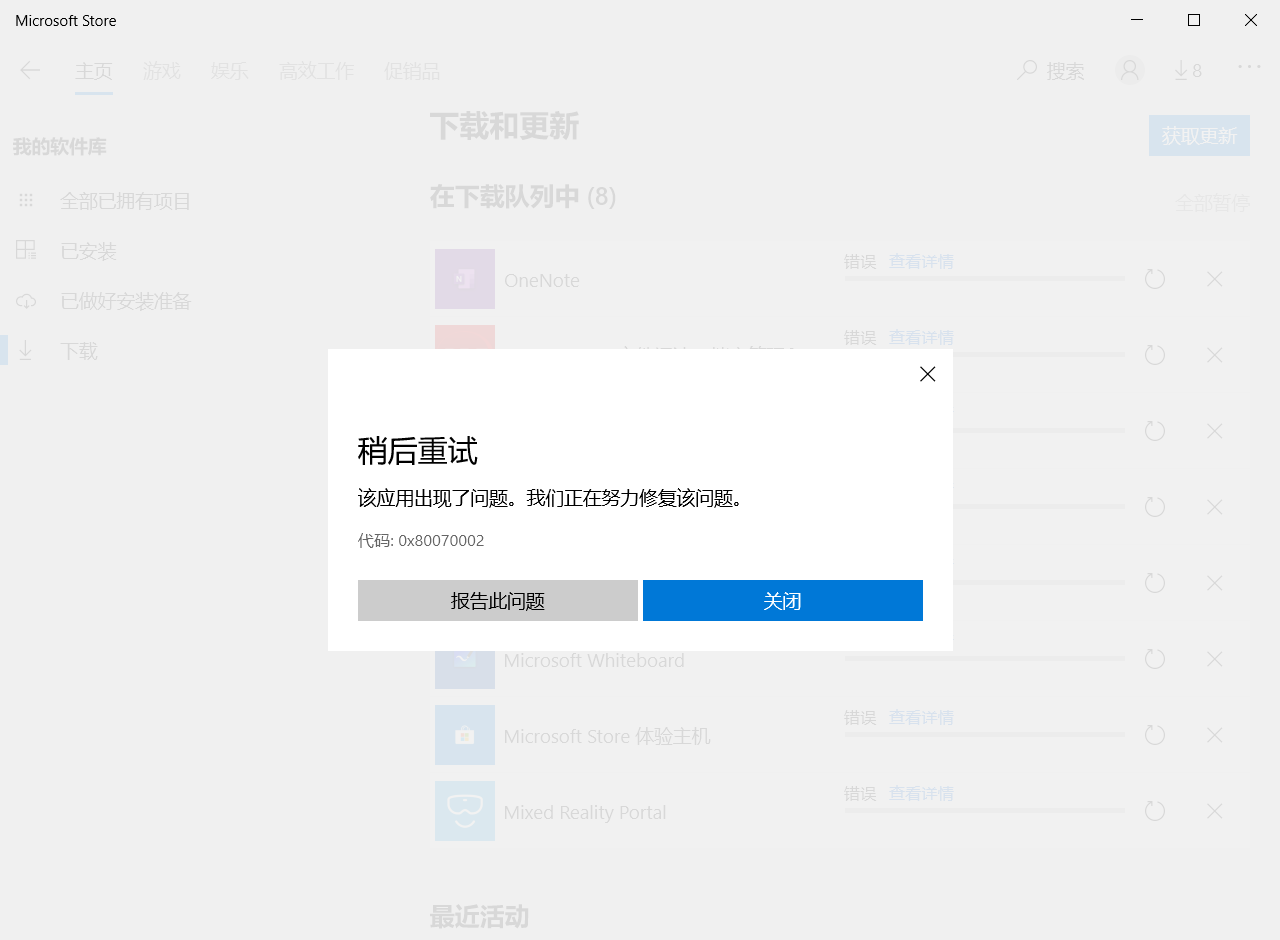Open the downloads indicator showing 8
The width and height of the screenshot is (1280, 940).
point(1188,71)
